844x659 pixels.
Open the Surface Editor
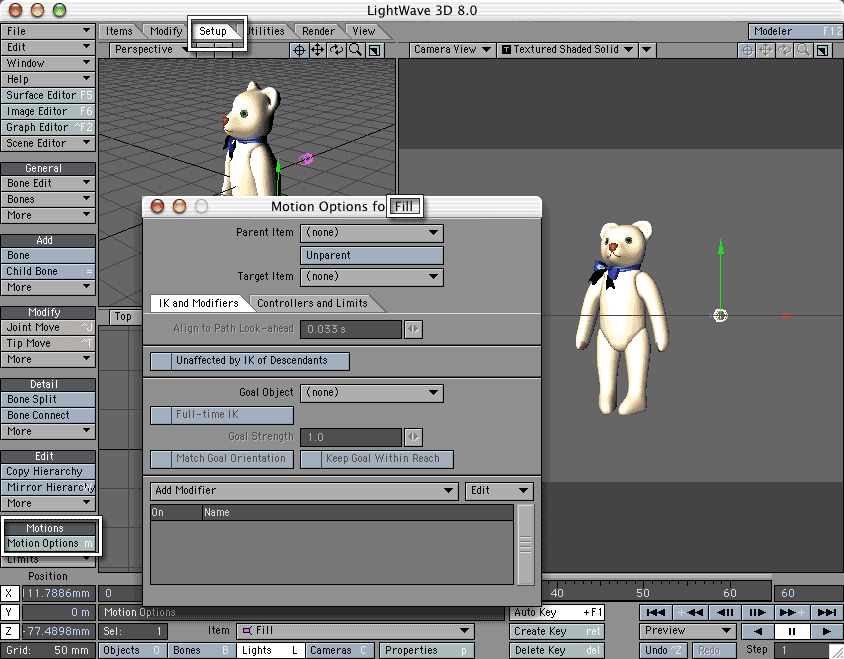[48, 95]
